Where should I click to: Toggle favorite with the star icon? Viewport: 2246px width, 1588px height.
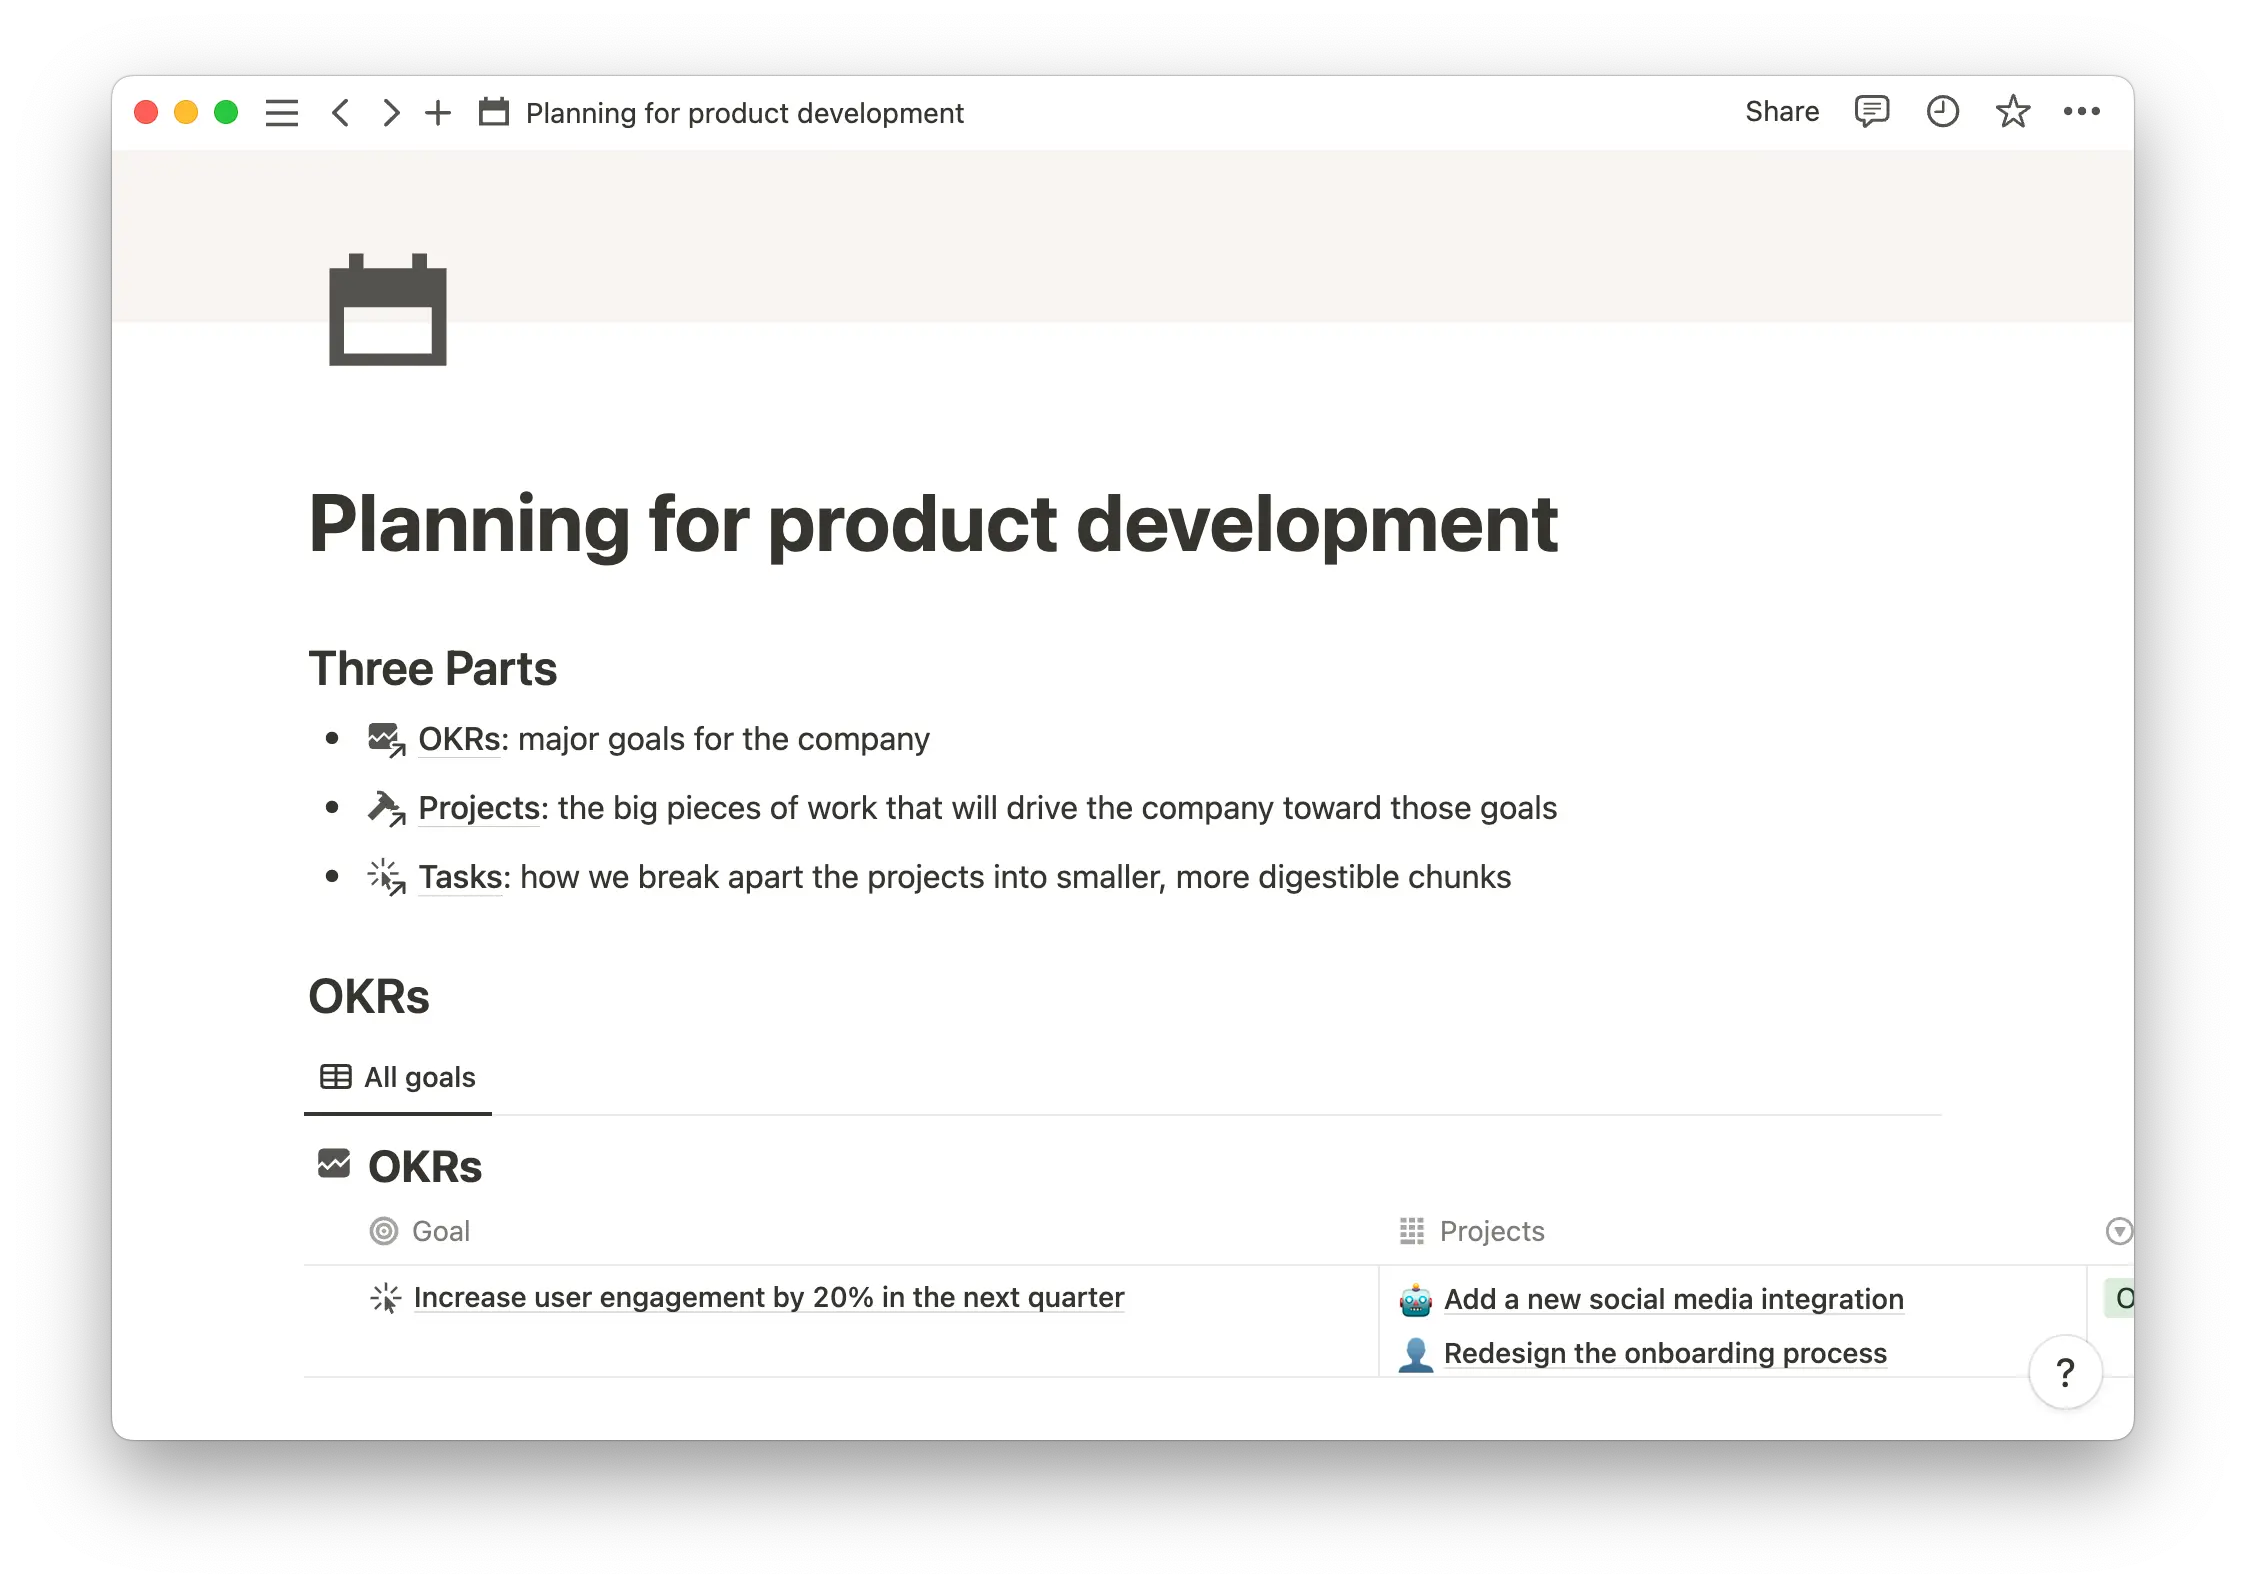(x=2011, y=112)
